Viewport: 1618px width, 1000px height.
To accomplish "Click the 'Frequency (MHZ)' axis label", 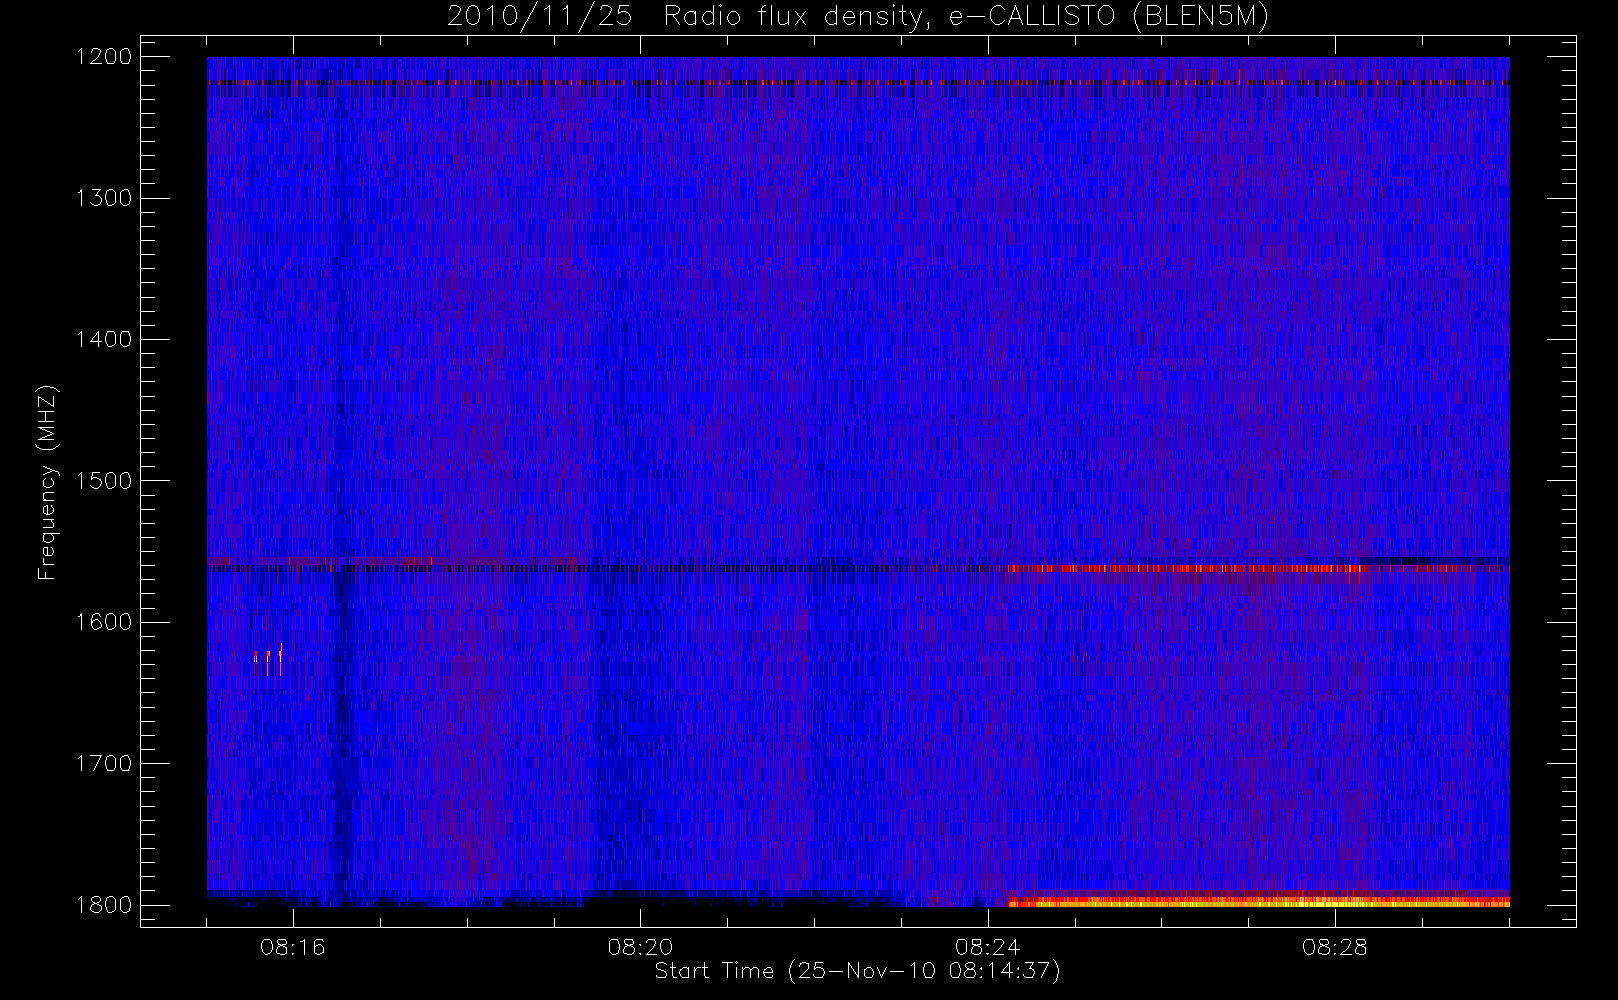I will pyautogui.click(x=46, y=482).
